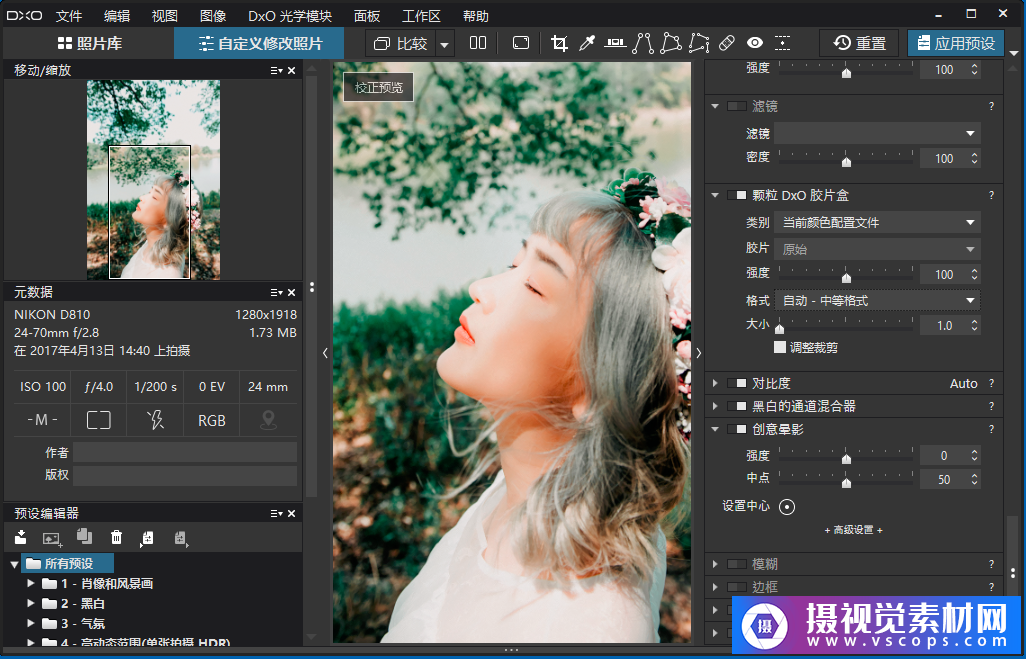Image resolution: width=1026 pixels, height=659 pixels.
Task: Click the 重置 reset button
Action: pyautogui.click(x=860, y=43)
